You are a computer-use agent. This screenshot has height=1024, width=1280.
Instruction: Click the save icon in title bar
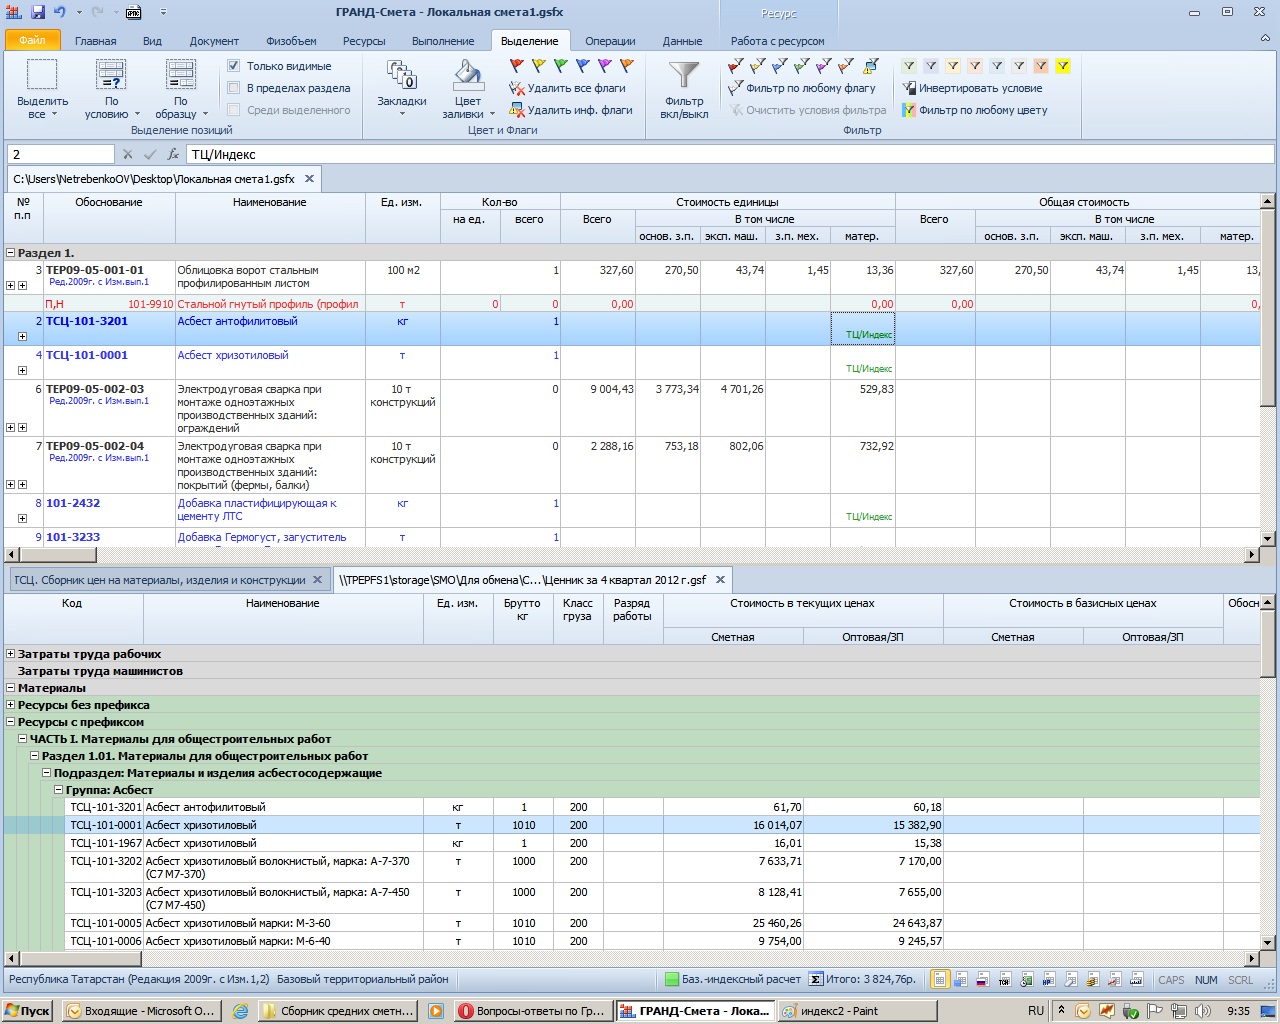pyautogui.click(x=38, y=12)
